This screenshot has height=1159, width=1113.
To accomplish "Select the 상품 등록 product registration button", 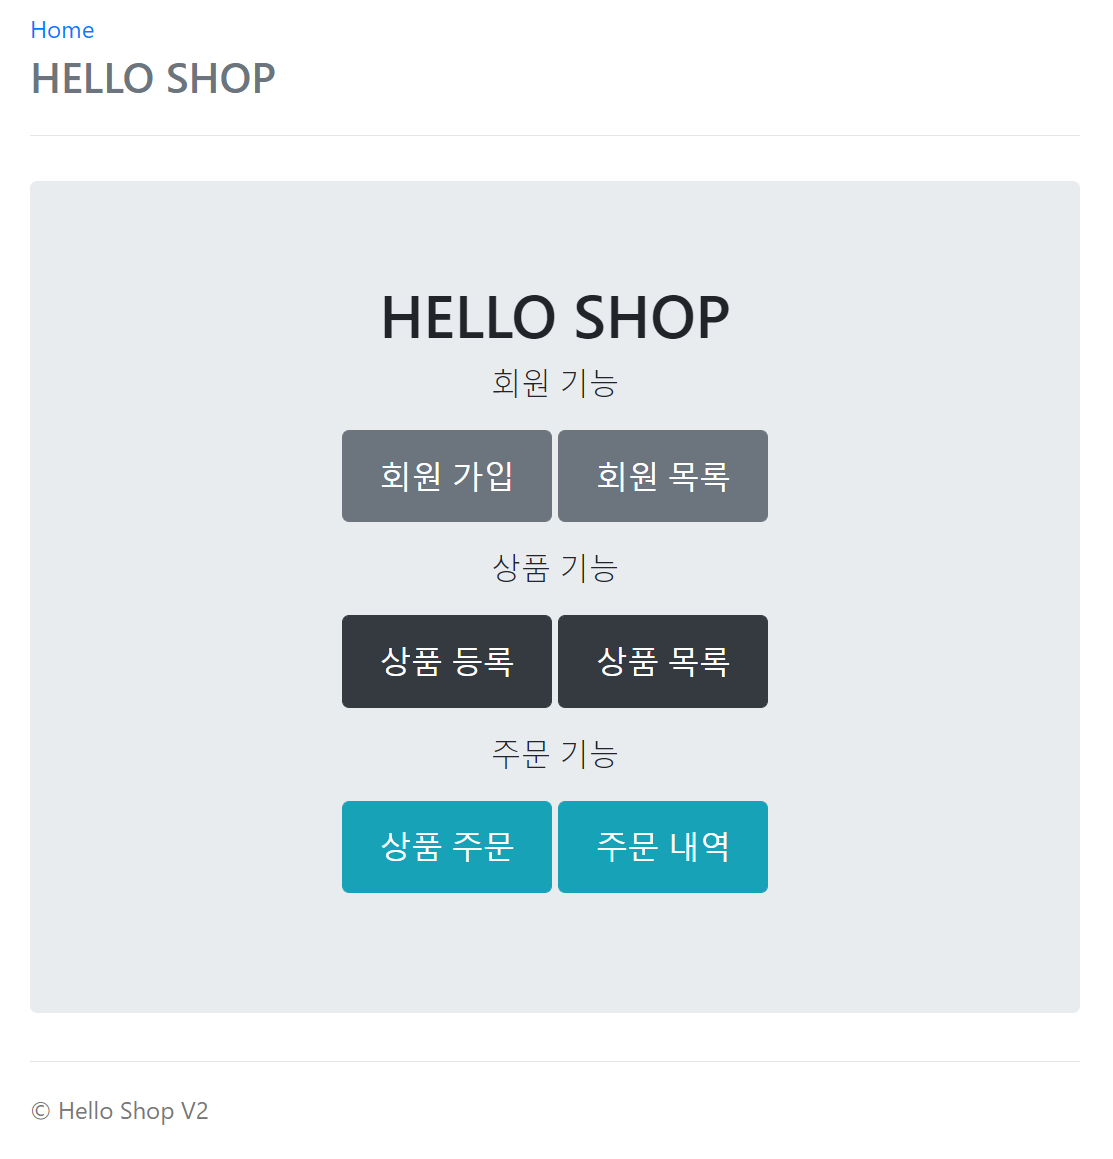I will [x=447, y=661].
